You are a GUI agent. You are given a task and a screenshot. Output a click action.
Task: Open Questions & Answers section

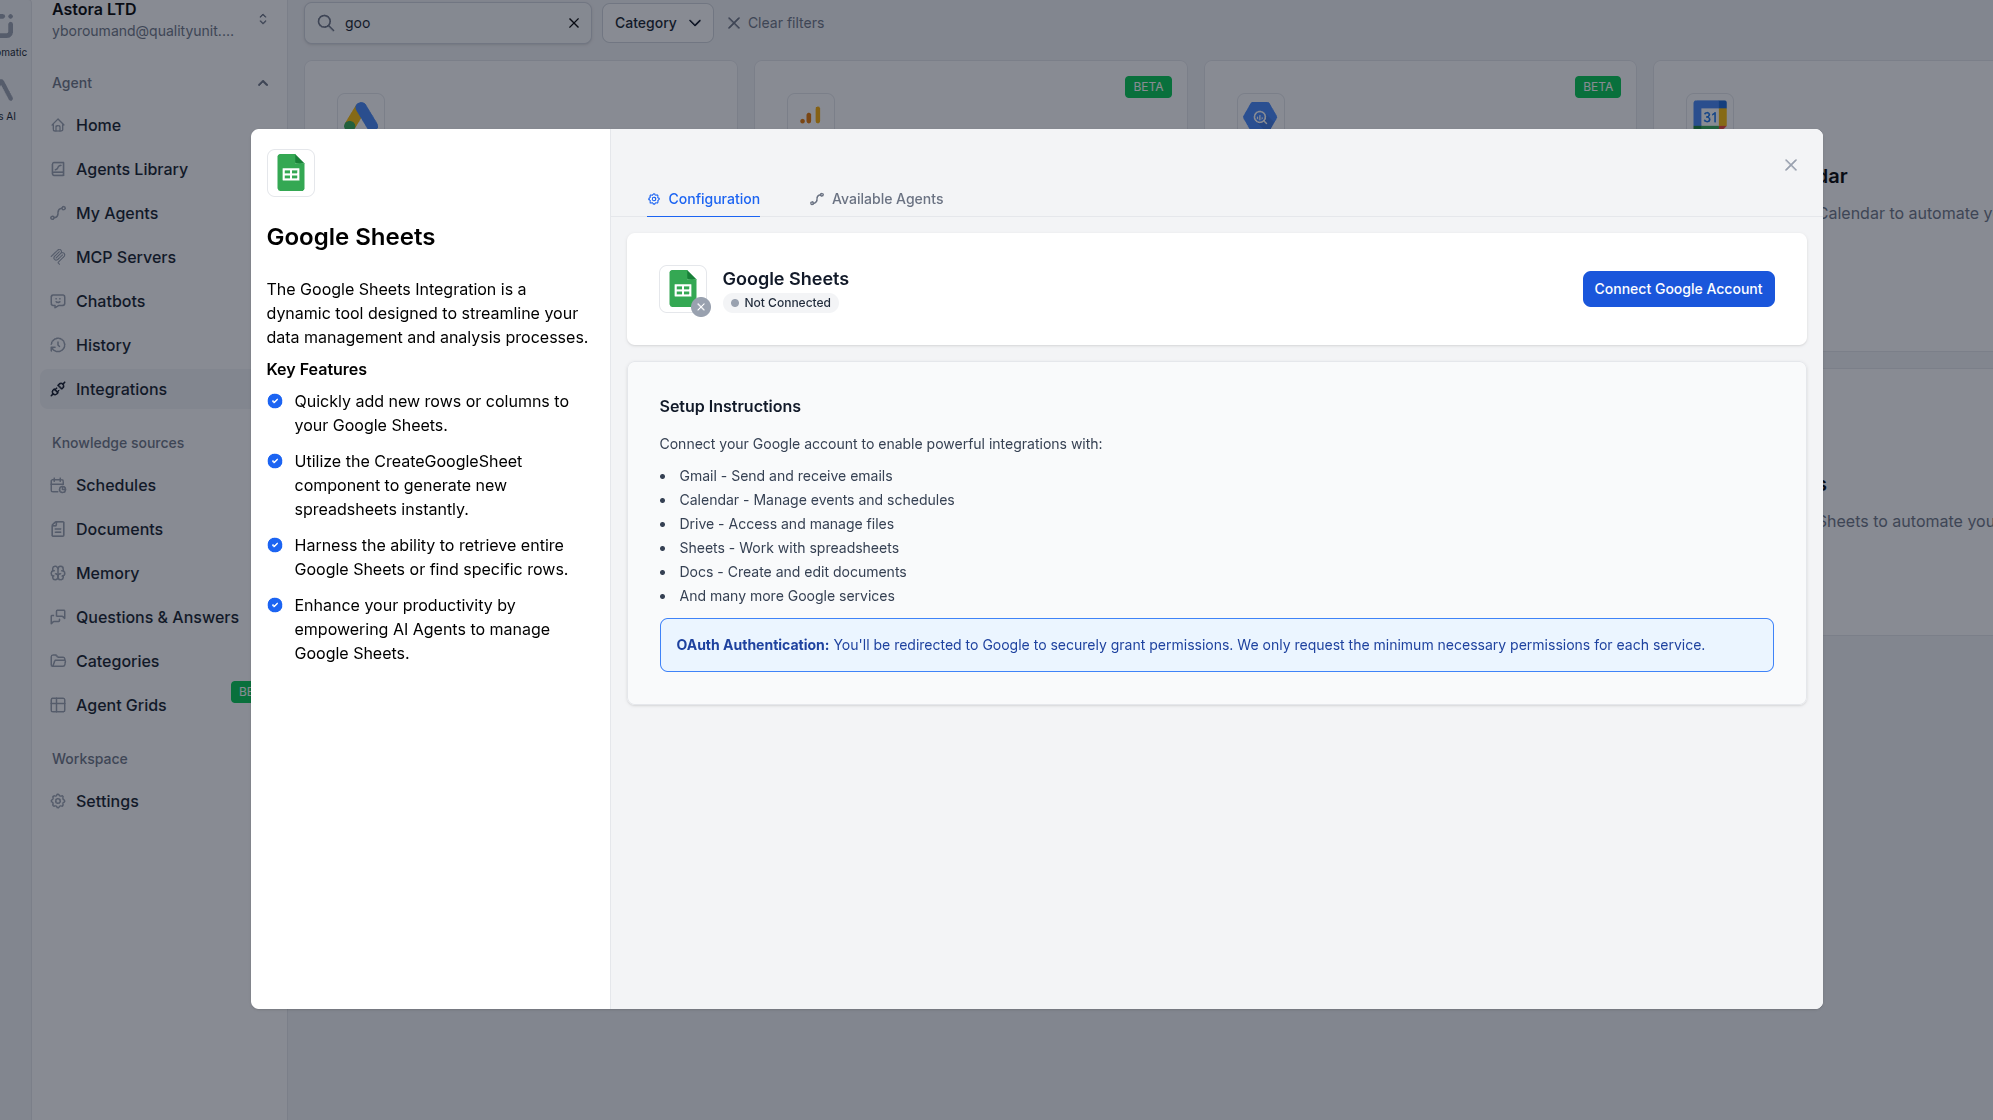tap(157, 617)
